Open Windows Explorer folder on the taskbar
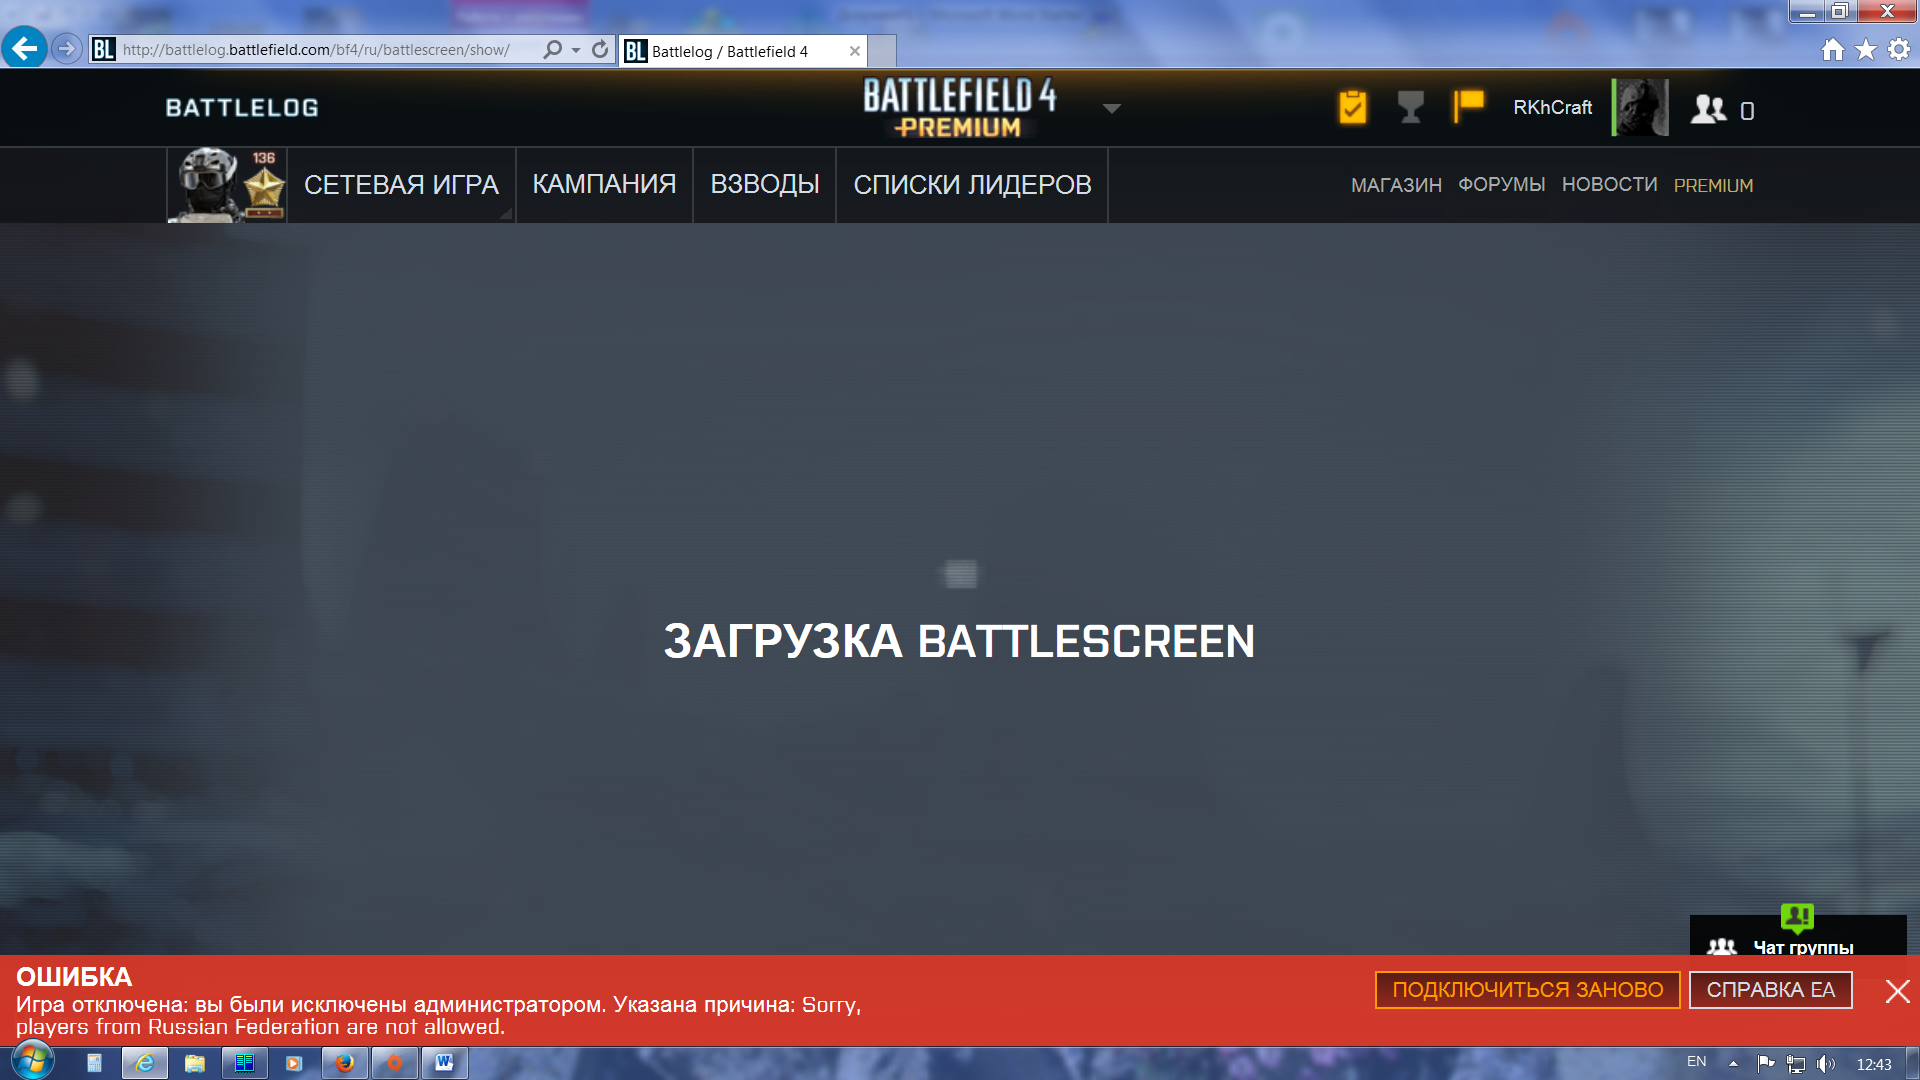 tap(194, 1063)
